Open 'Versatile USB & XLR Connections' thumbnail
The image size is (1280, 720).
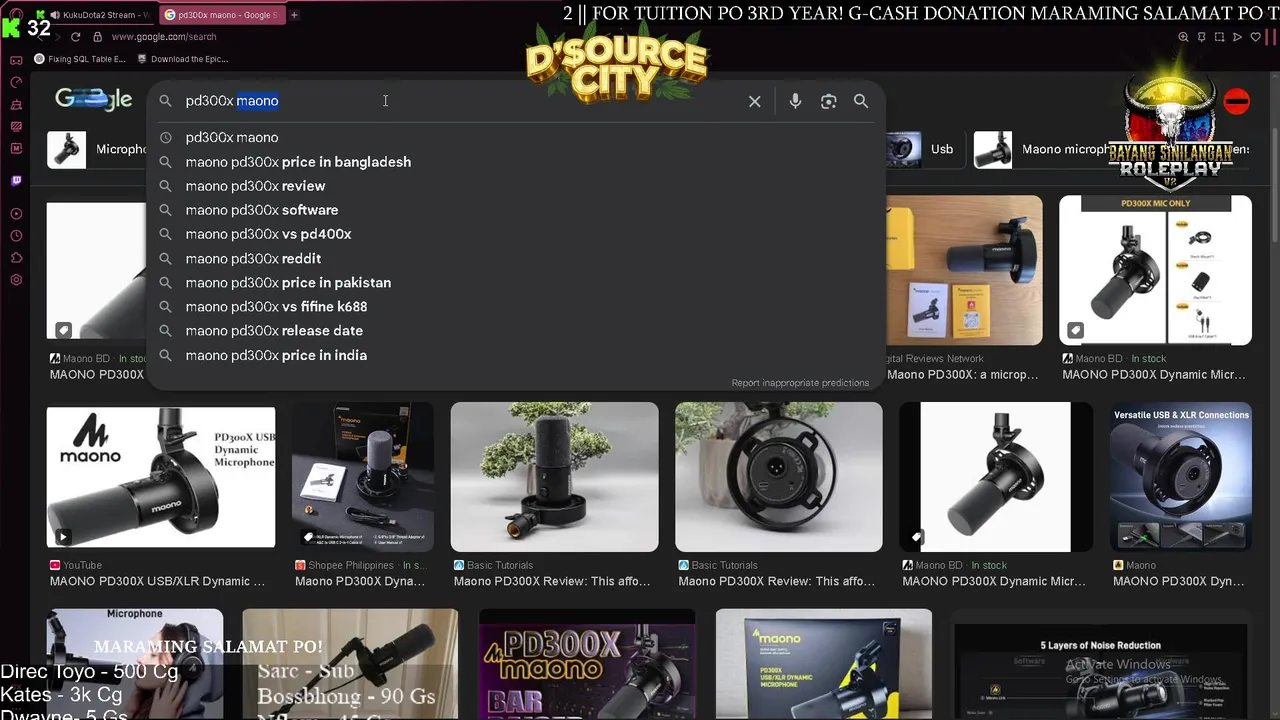click(x=1181, y=477)
